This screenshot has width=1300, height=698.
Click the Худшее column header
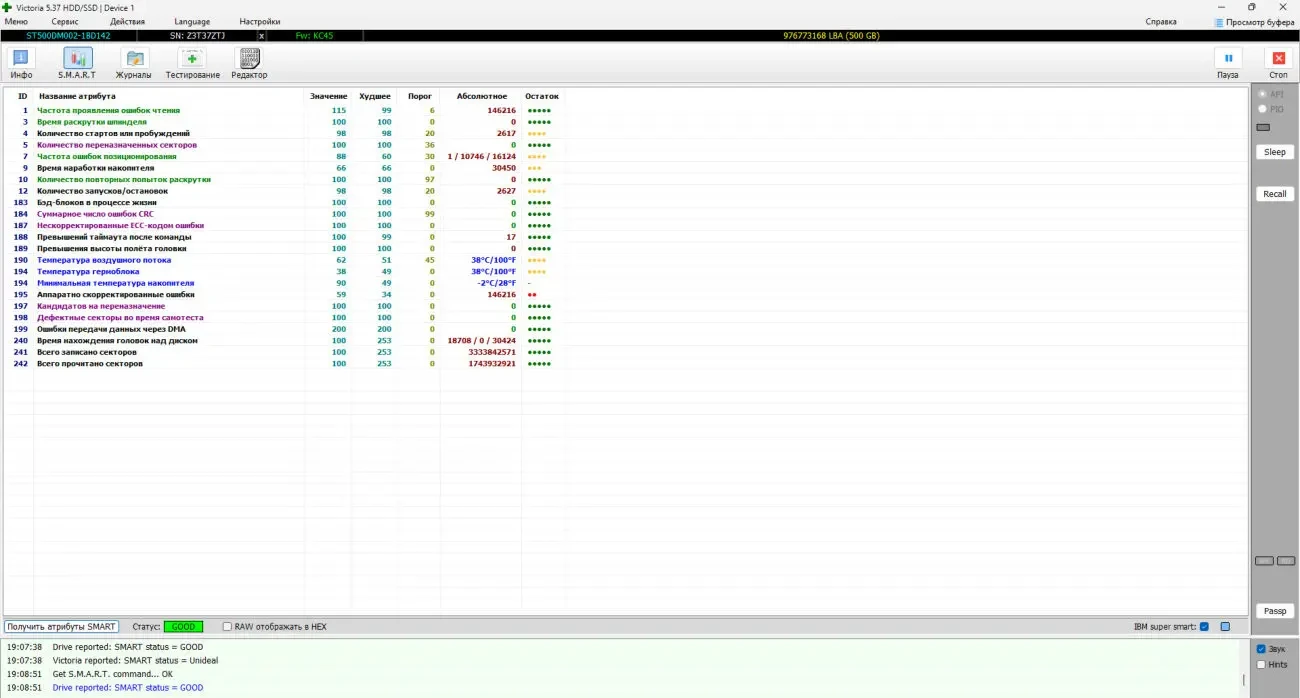coord(375,96)
